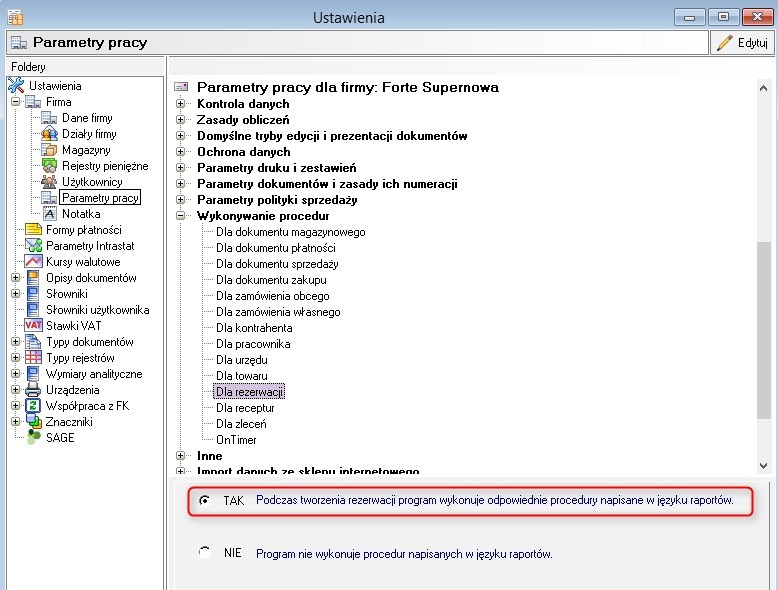Expand the Opisy dokumentów node
Viewport: 778px width, 590px height.
click(x=16, y=278)
